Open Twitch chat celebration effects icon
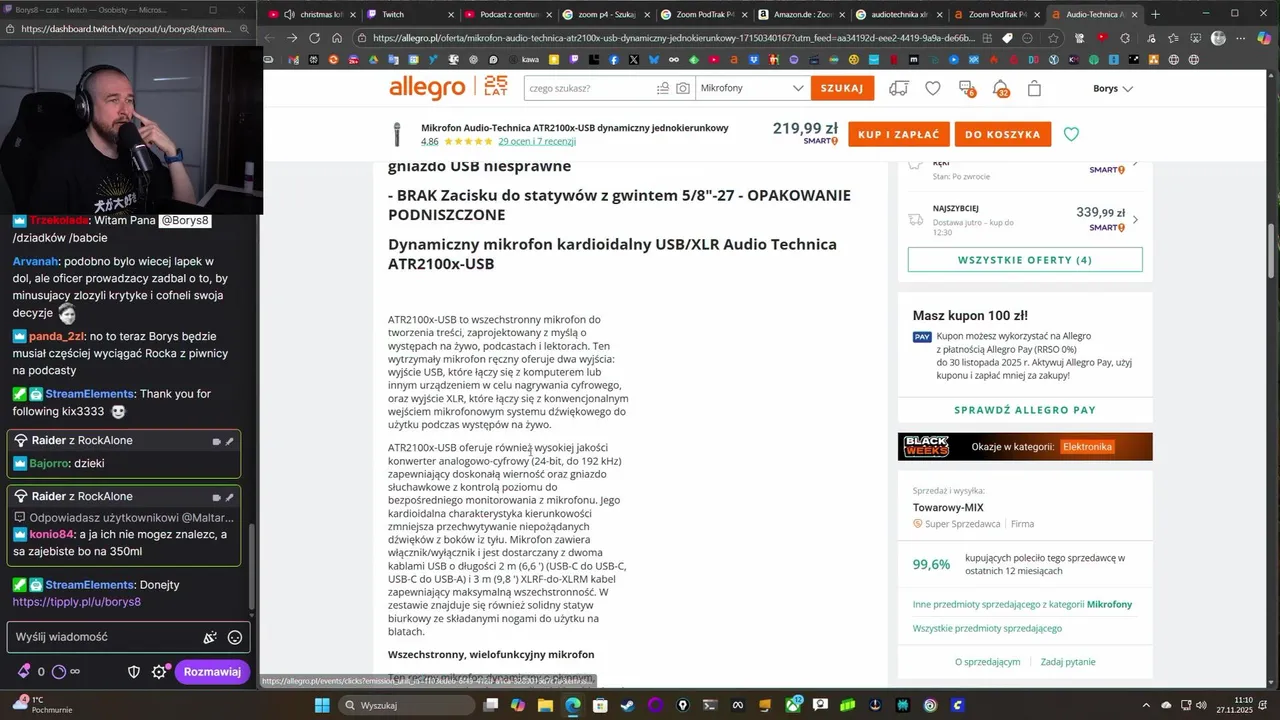1280x720 pixels. (x=210, y=637)
